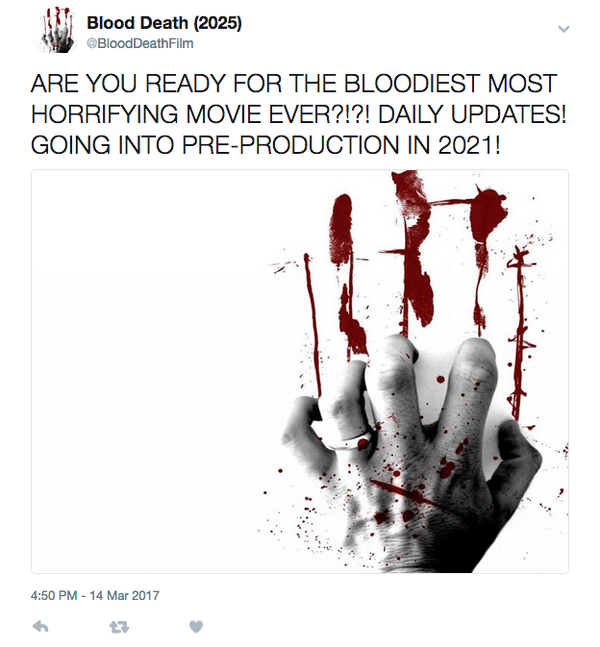Open the Blood Death profile avatar
The image size is (600, 647).
[x=55, y=31]
